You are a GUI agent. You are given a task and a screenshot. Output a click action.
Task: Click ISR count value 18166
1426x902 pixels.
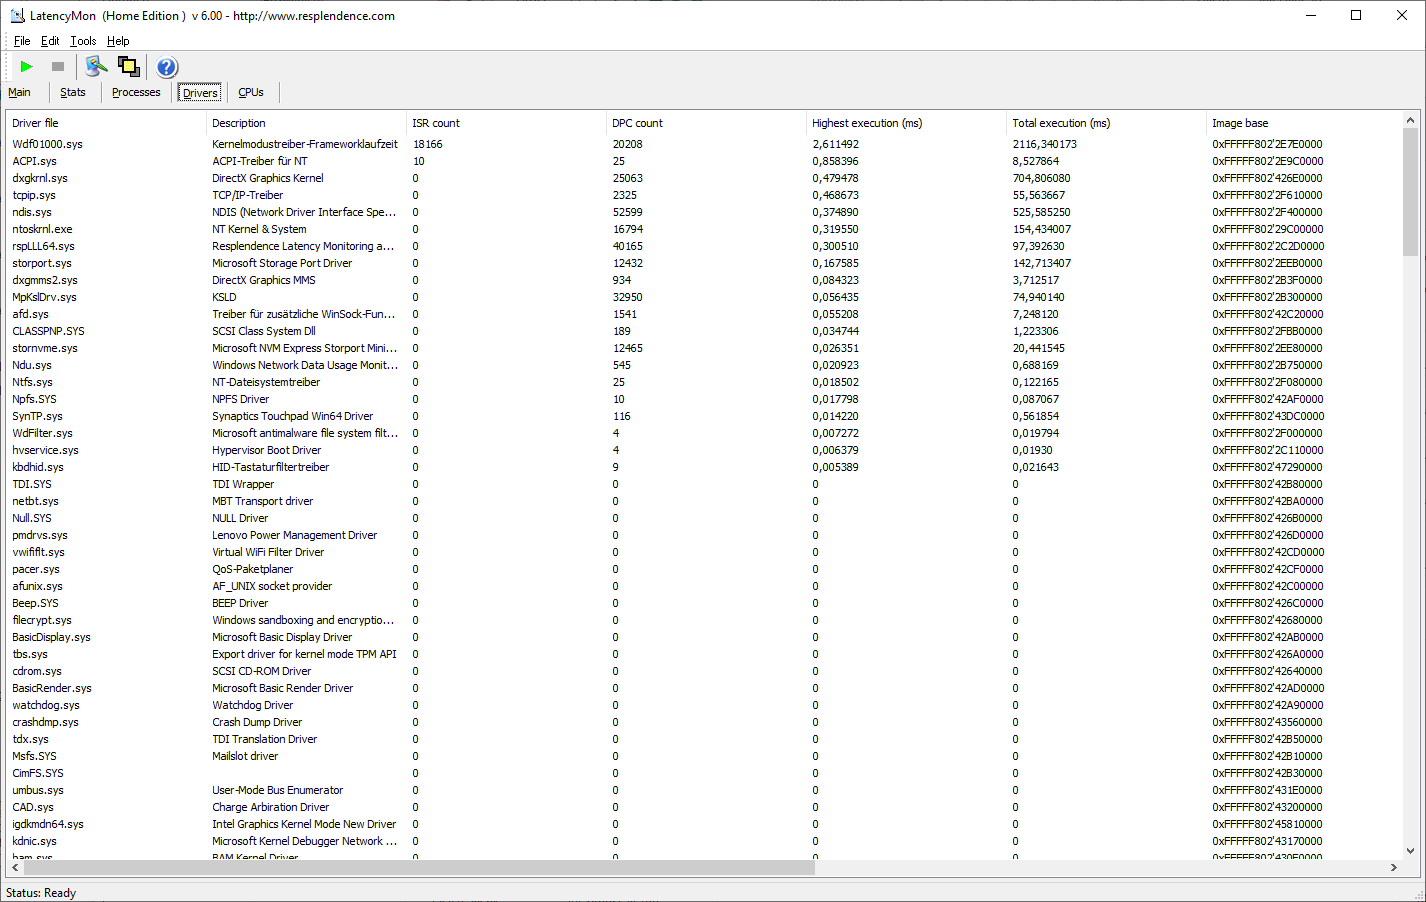tap(427, 144)
